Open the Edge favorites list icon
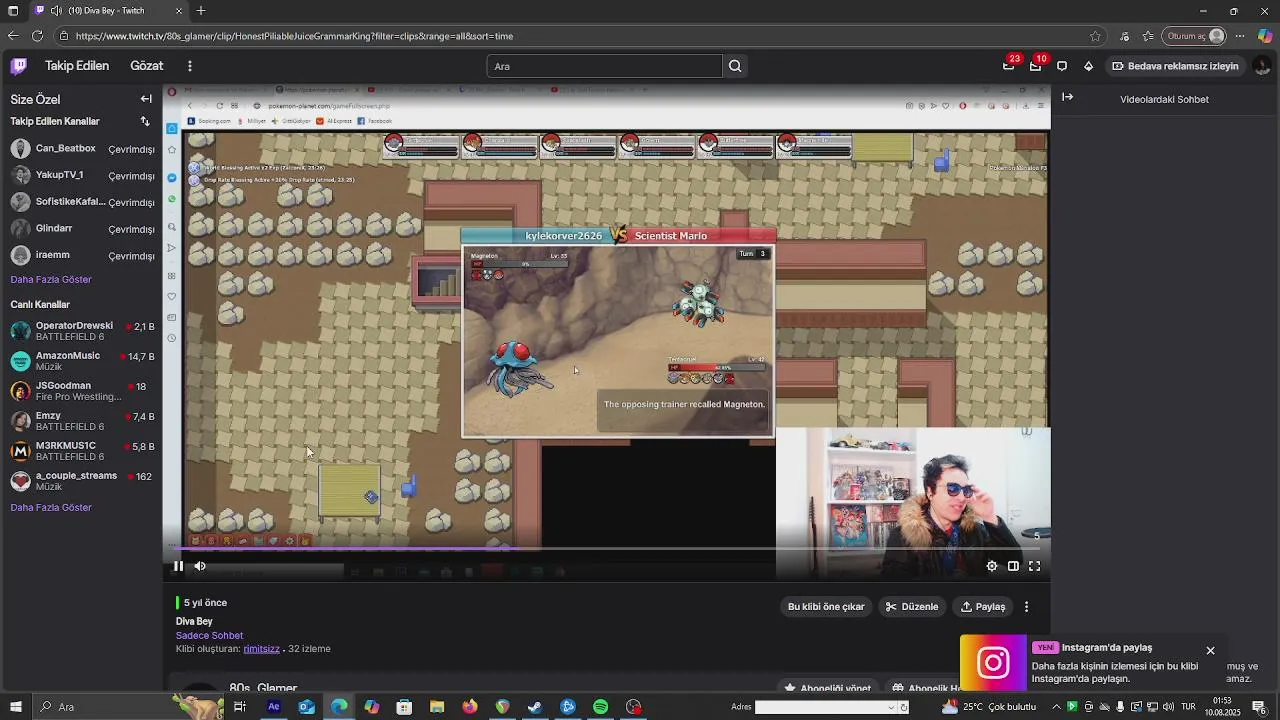1280x720 pixels. [x=1146, y=36]
